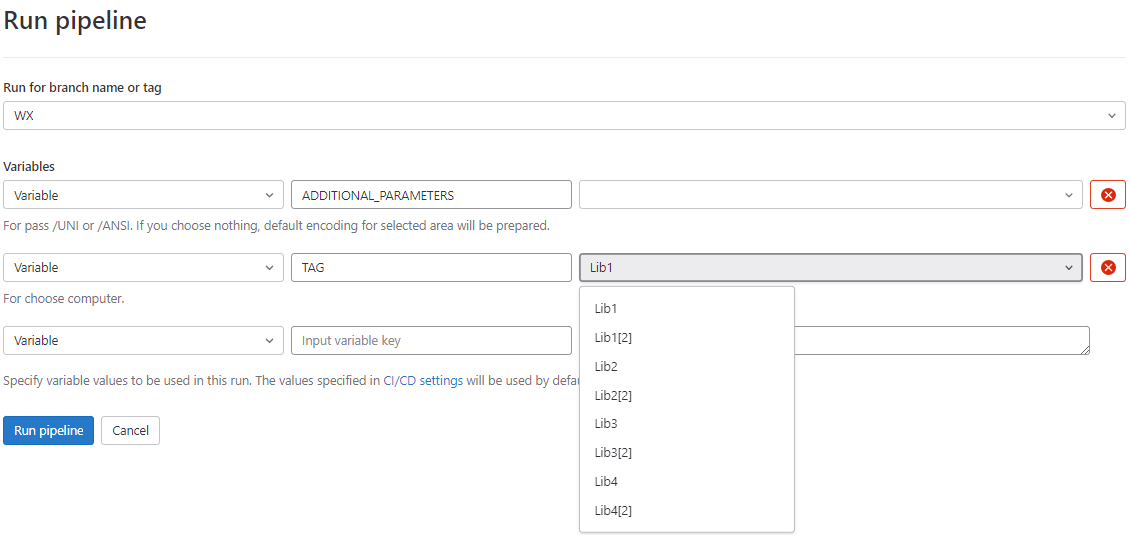Remove the ADDITIONAL_PARAMETERS variable row
Viewport: 1130px width, 535px height.
[x=1107, y=195]
